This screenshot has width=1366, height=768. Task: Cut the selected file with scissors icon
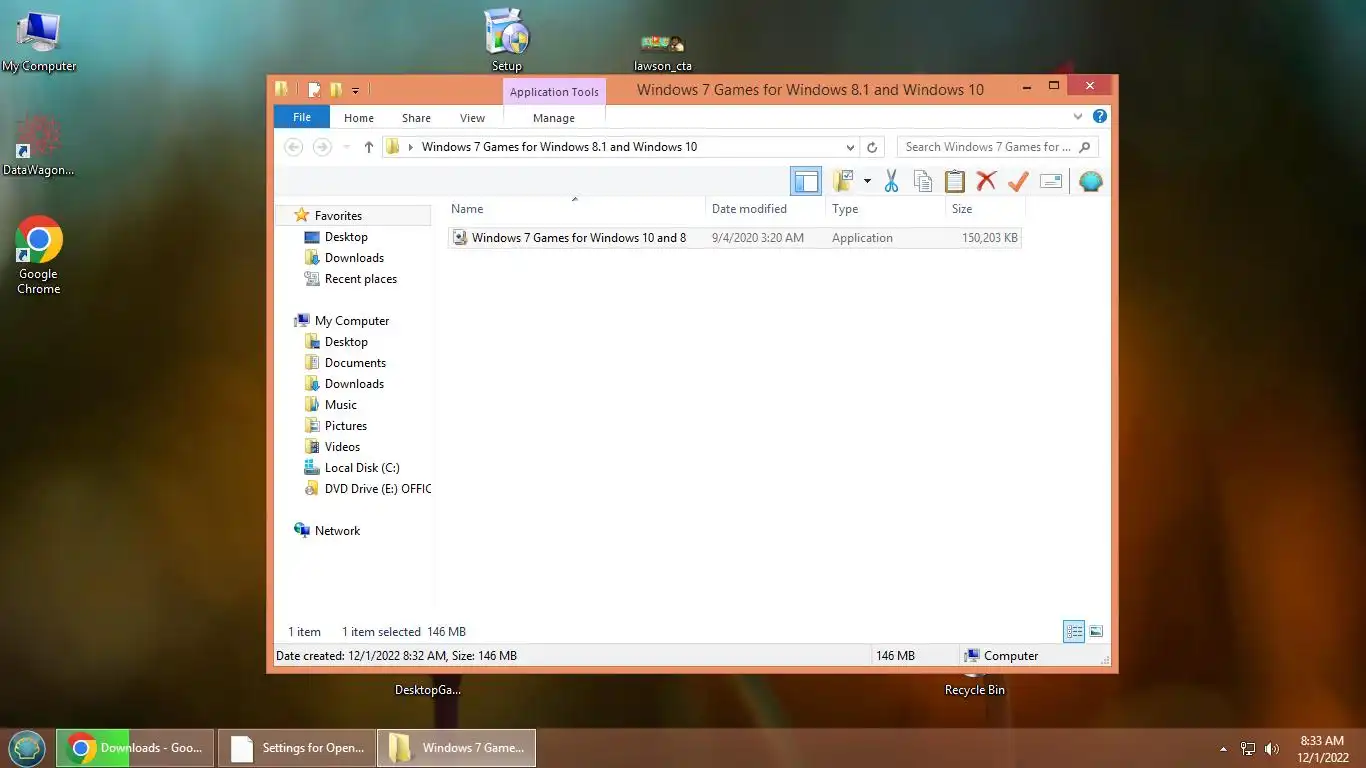point(891,181)
